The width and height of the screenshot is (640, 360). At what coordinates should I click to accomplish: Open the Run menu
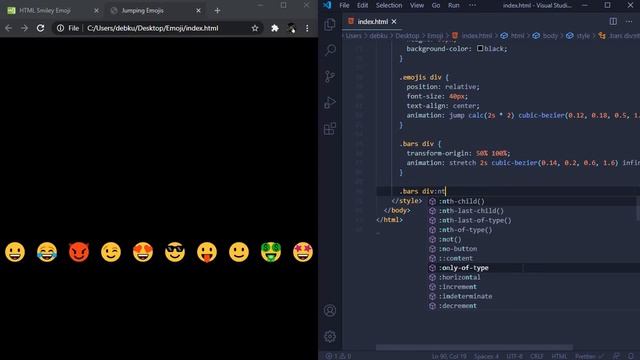[453, 5]
